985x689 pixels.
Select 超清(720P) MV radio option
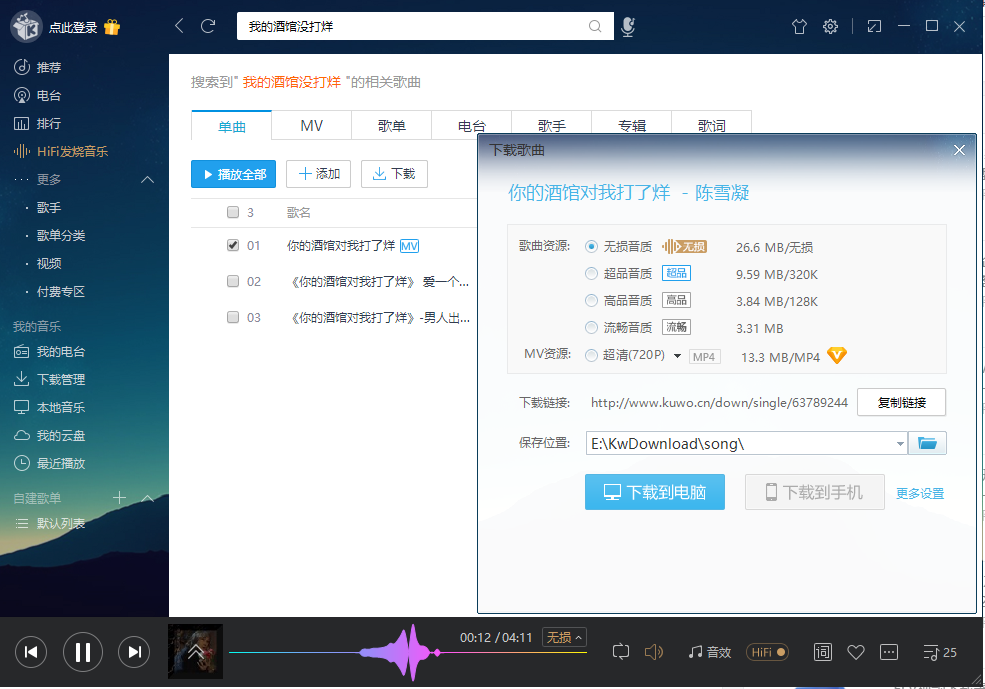click(591, 355)
